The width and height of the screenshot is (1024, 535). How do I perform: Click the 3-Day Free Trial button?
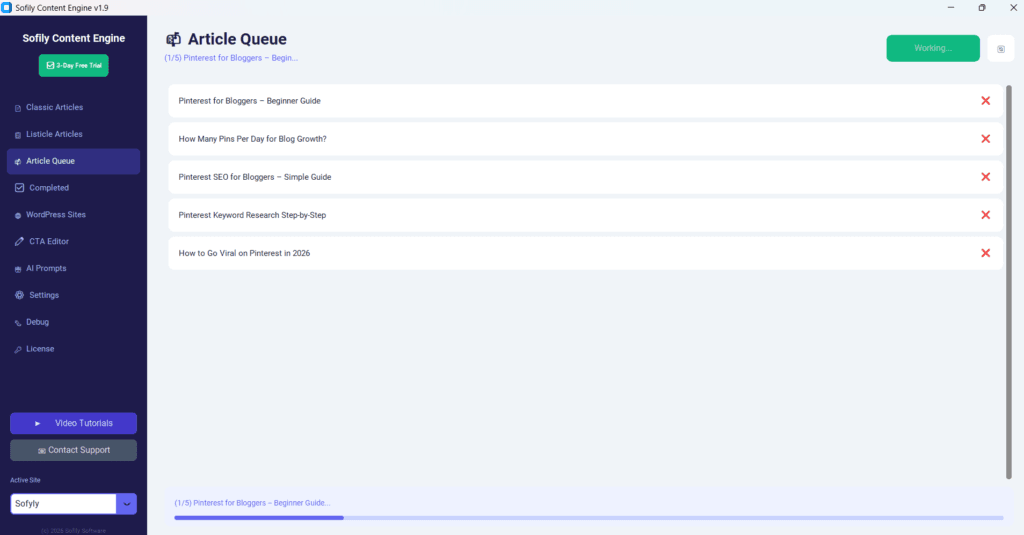point(74,65)
